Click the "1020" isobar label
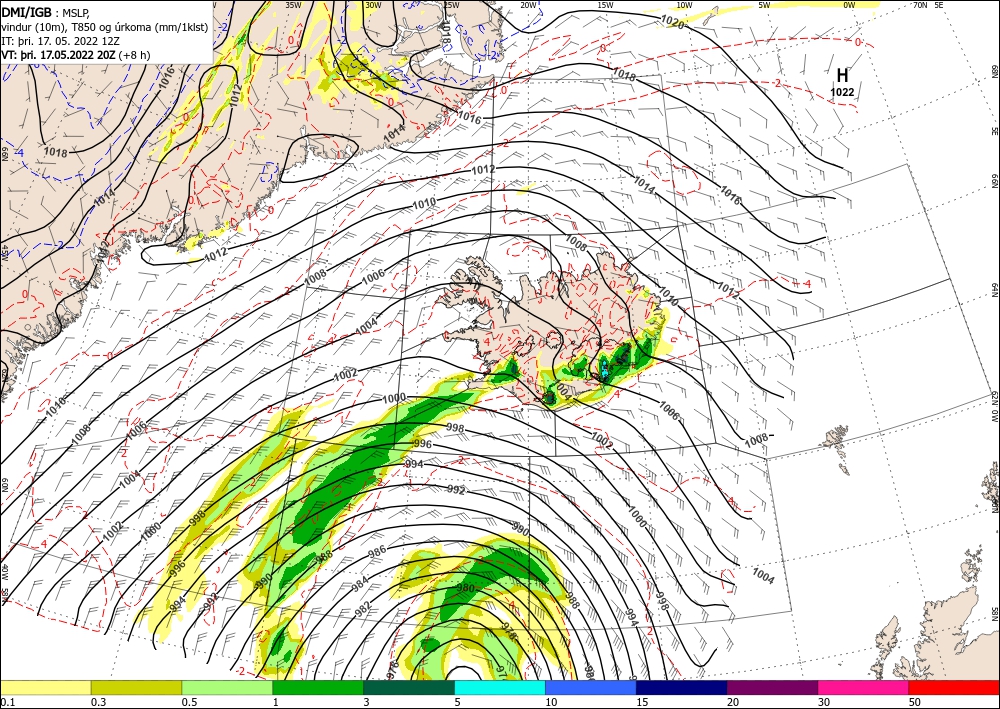The width and height of the screenshot is (1000, 709). tap(672, 22)
